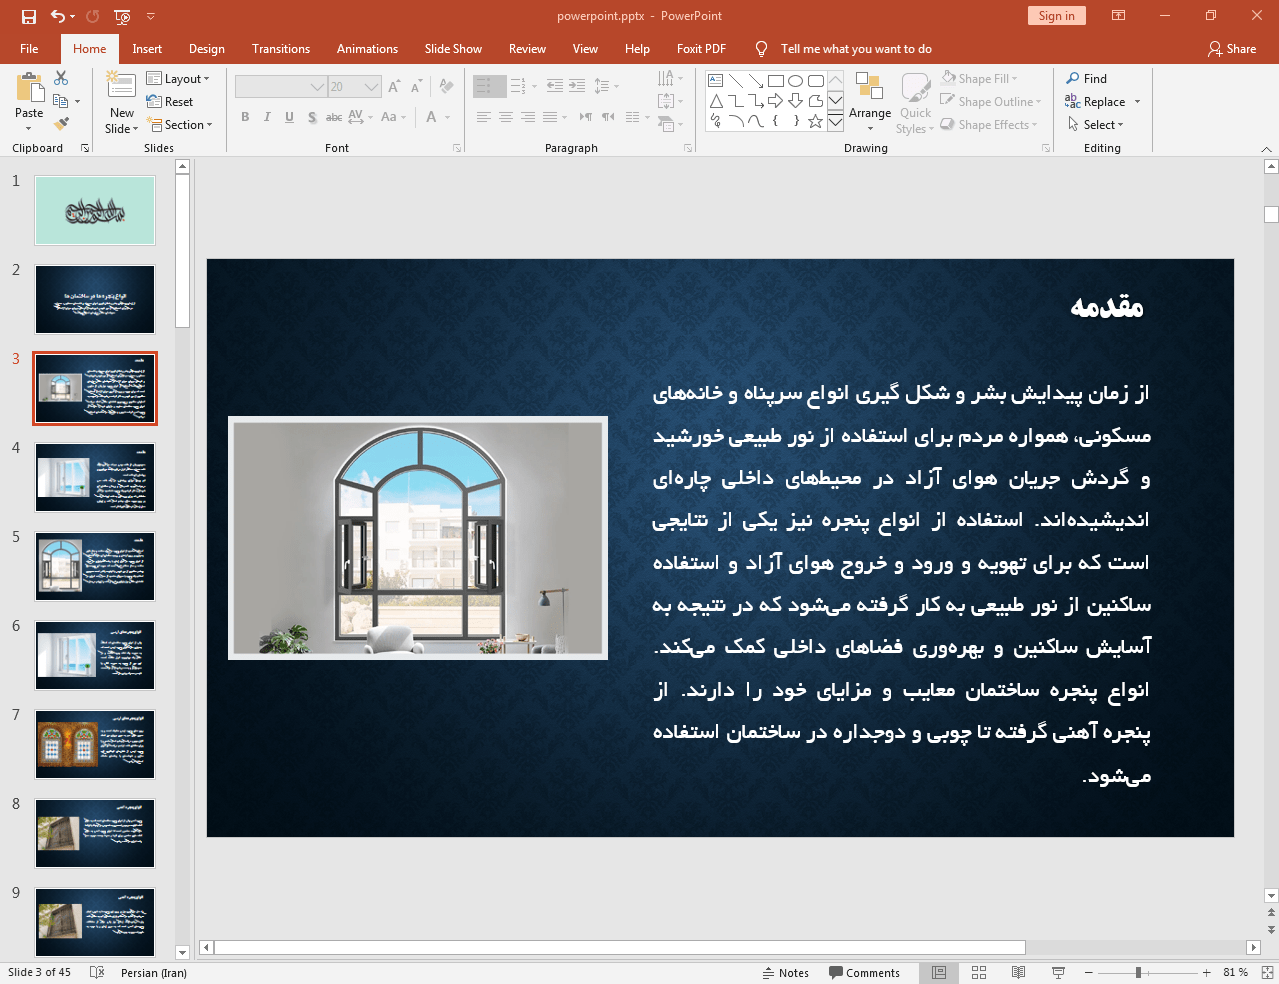Viewport: 1279px width, 984px height.
Task: Open the font name combo box arrow
Action: click(x=317, y=87)
